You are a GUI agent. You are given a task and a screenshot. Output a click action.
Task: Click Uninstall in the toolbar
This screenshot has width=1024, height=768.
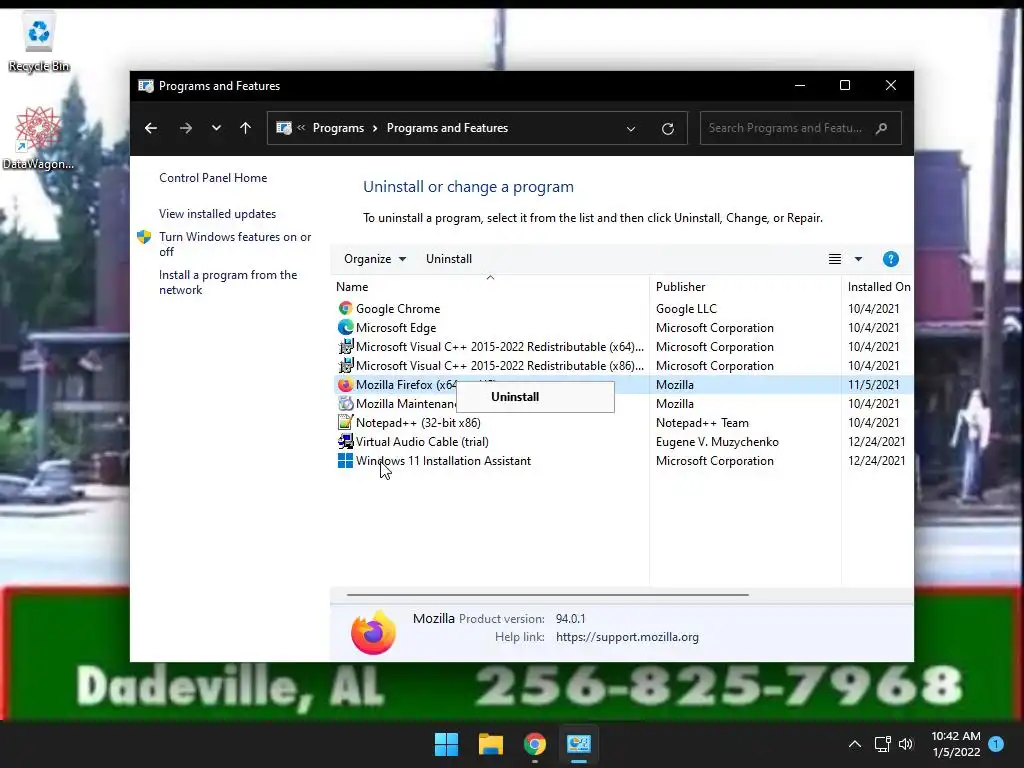click(x=449, y=259)
